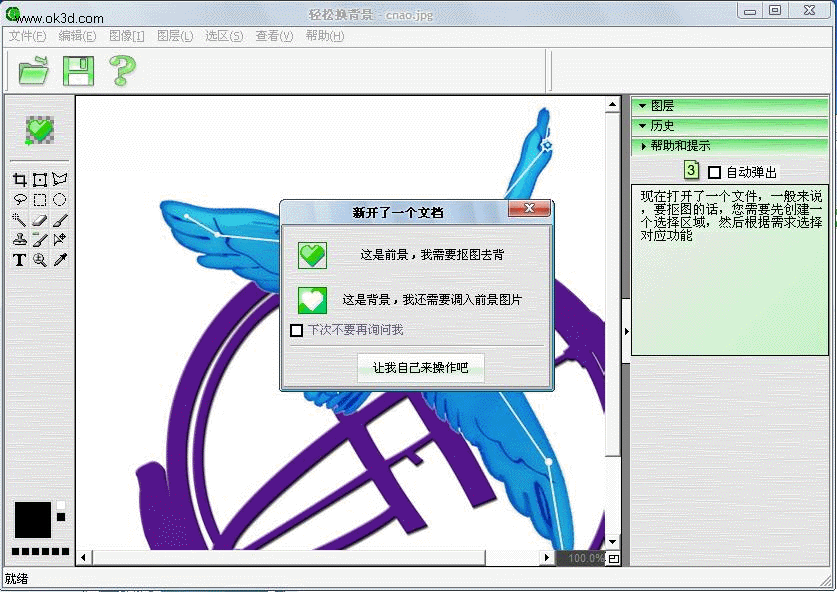Screen dimensions: 837x592
Task: Check the 下次不要再询问我 checkbox
Action: click(296, 330)
